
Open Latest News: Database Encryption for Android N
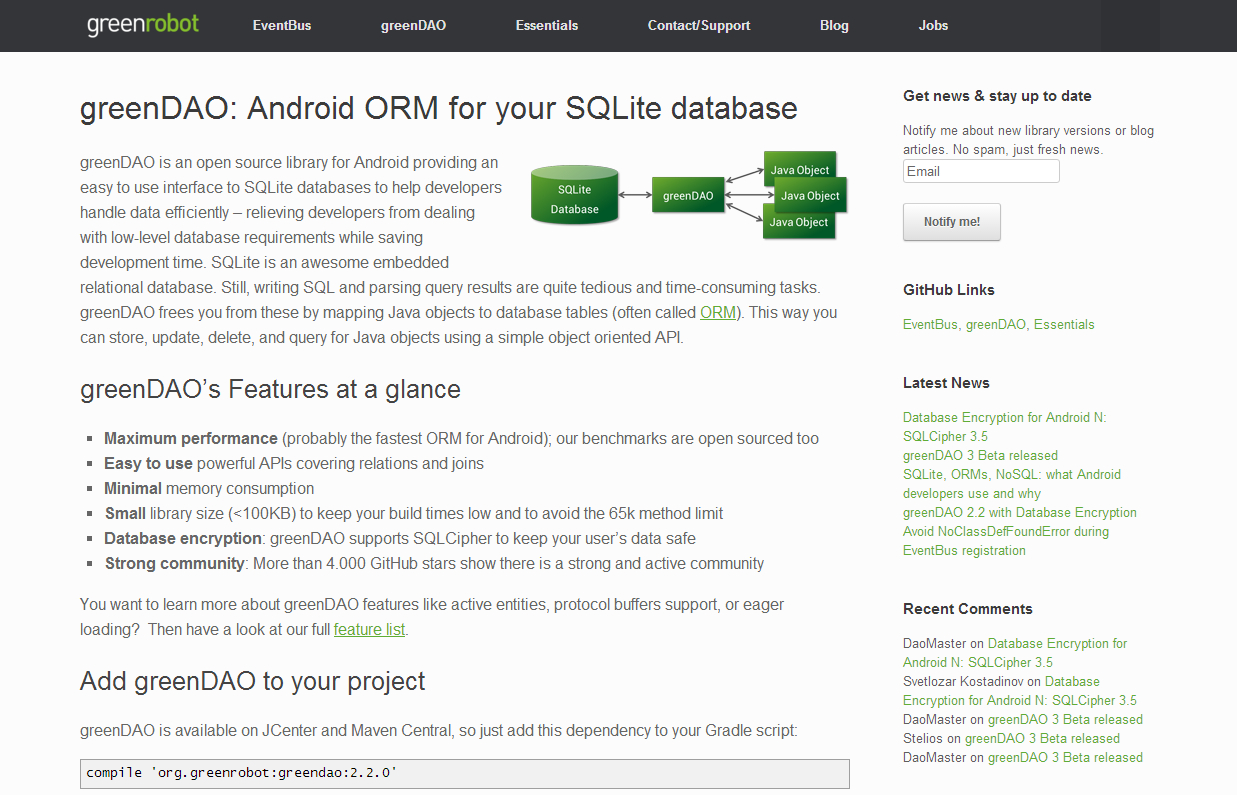pyautogui.click(x=1005, y=427)
